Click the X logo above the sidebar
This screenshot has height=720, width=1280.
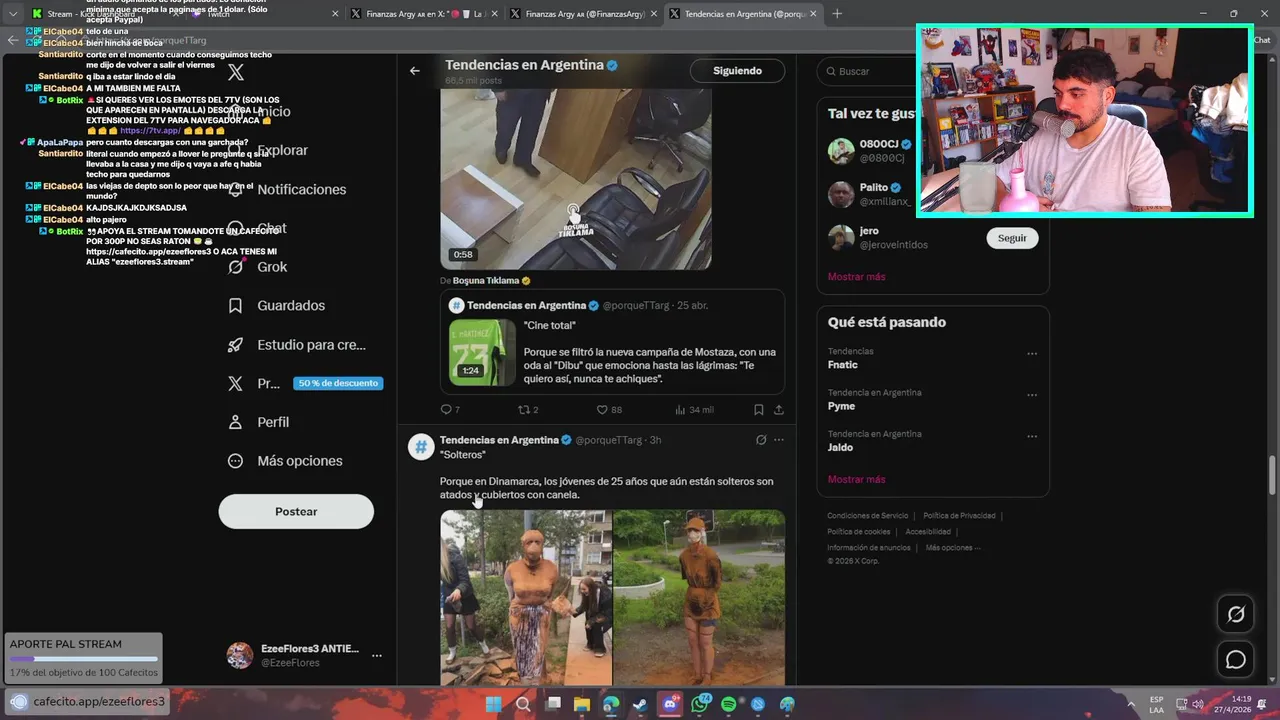[x=236, y=72]
